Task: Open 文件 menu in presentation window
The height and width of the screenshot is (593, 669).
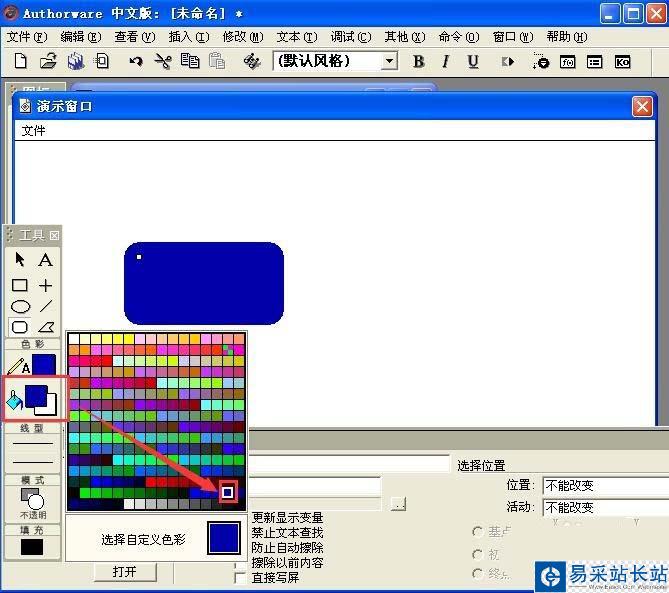Action: point(33,131)
